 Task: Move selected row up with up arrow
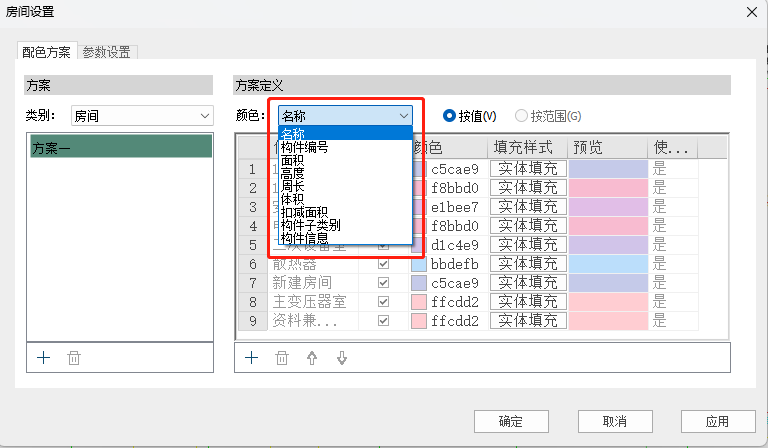point(312,358)
